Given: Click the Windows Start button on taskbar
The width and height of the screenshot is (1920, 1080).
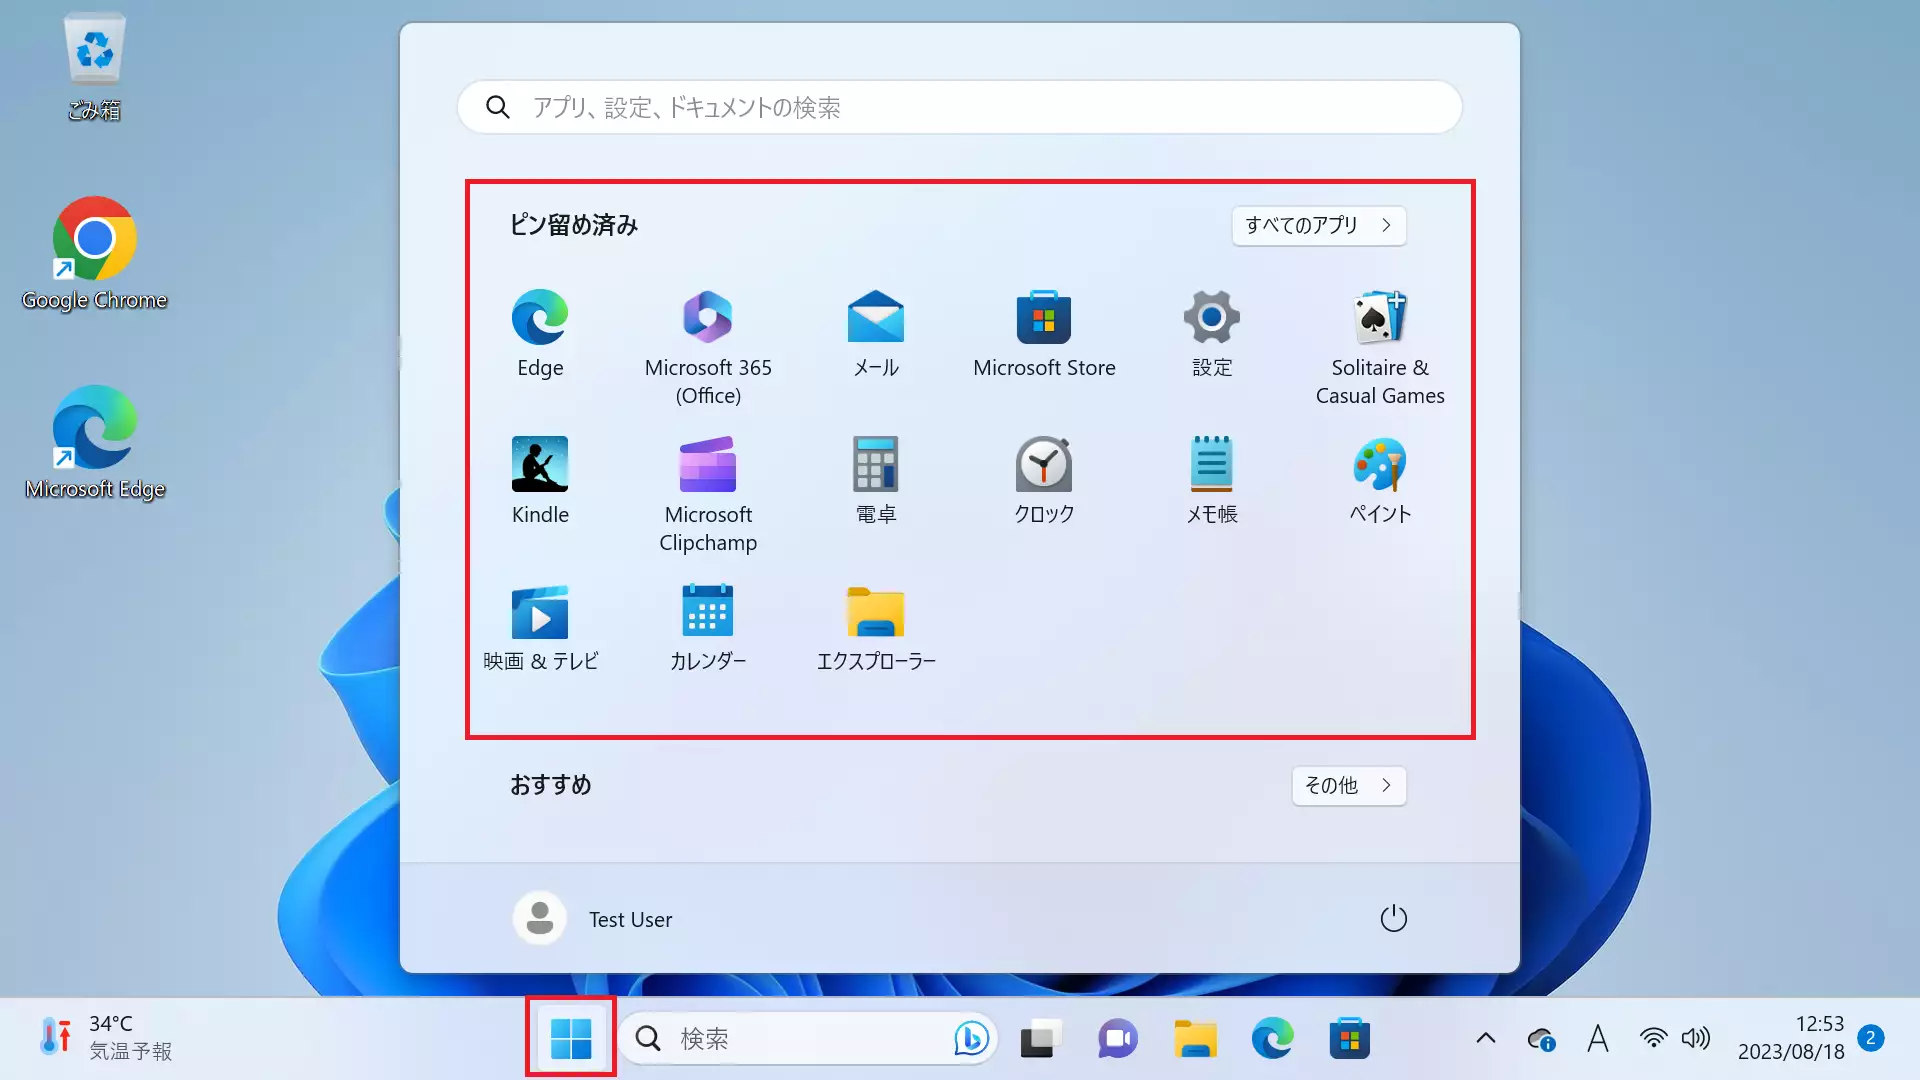Looking at the screenshot, I should click(x=571, y=1038).
